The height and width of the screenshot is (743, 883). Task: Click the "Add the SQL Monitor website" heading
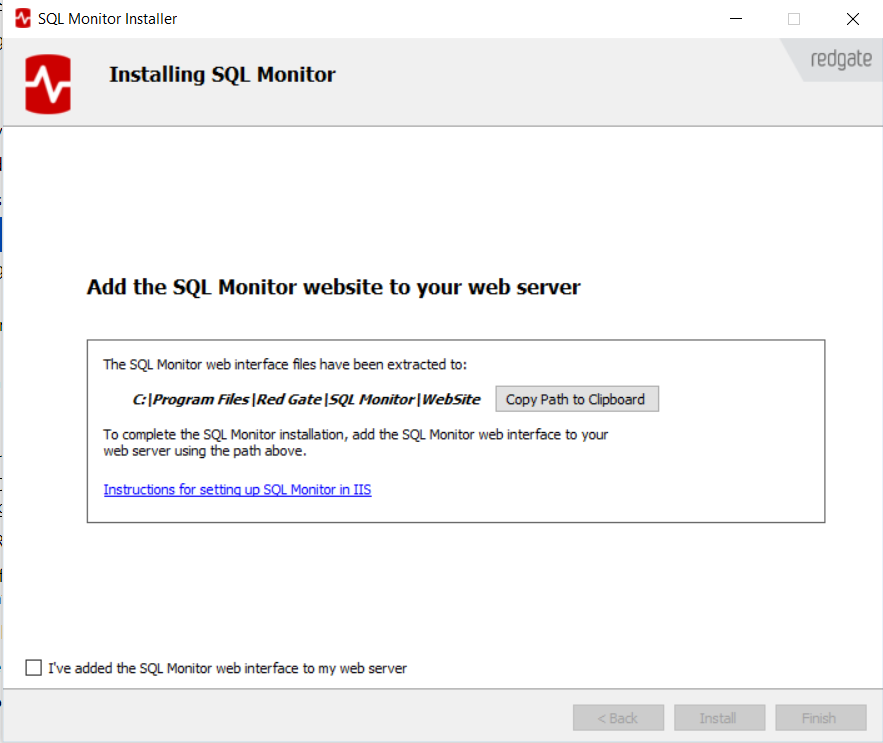coord(333,287)
